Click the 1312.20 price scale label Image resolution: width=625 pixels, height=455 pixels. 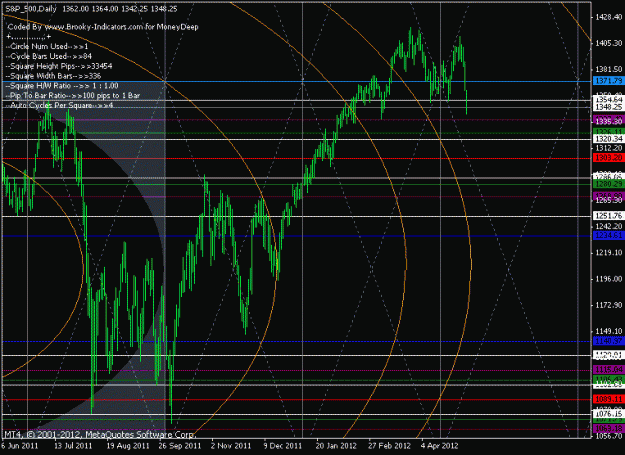click(x=609, y=148)
